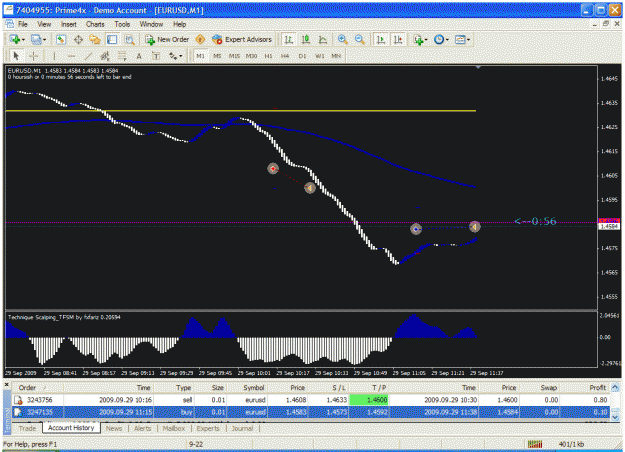Open the Charts menu

point(95,24)
